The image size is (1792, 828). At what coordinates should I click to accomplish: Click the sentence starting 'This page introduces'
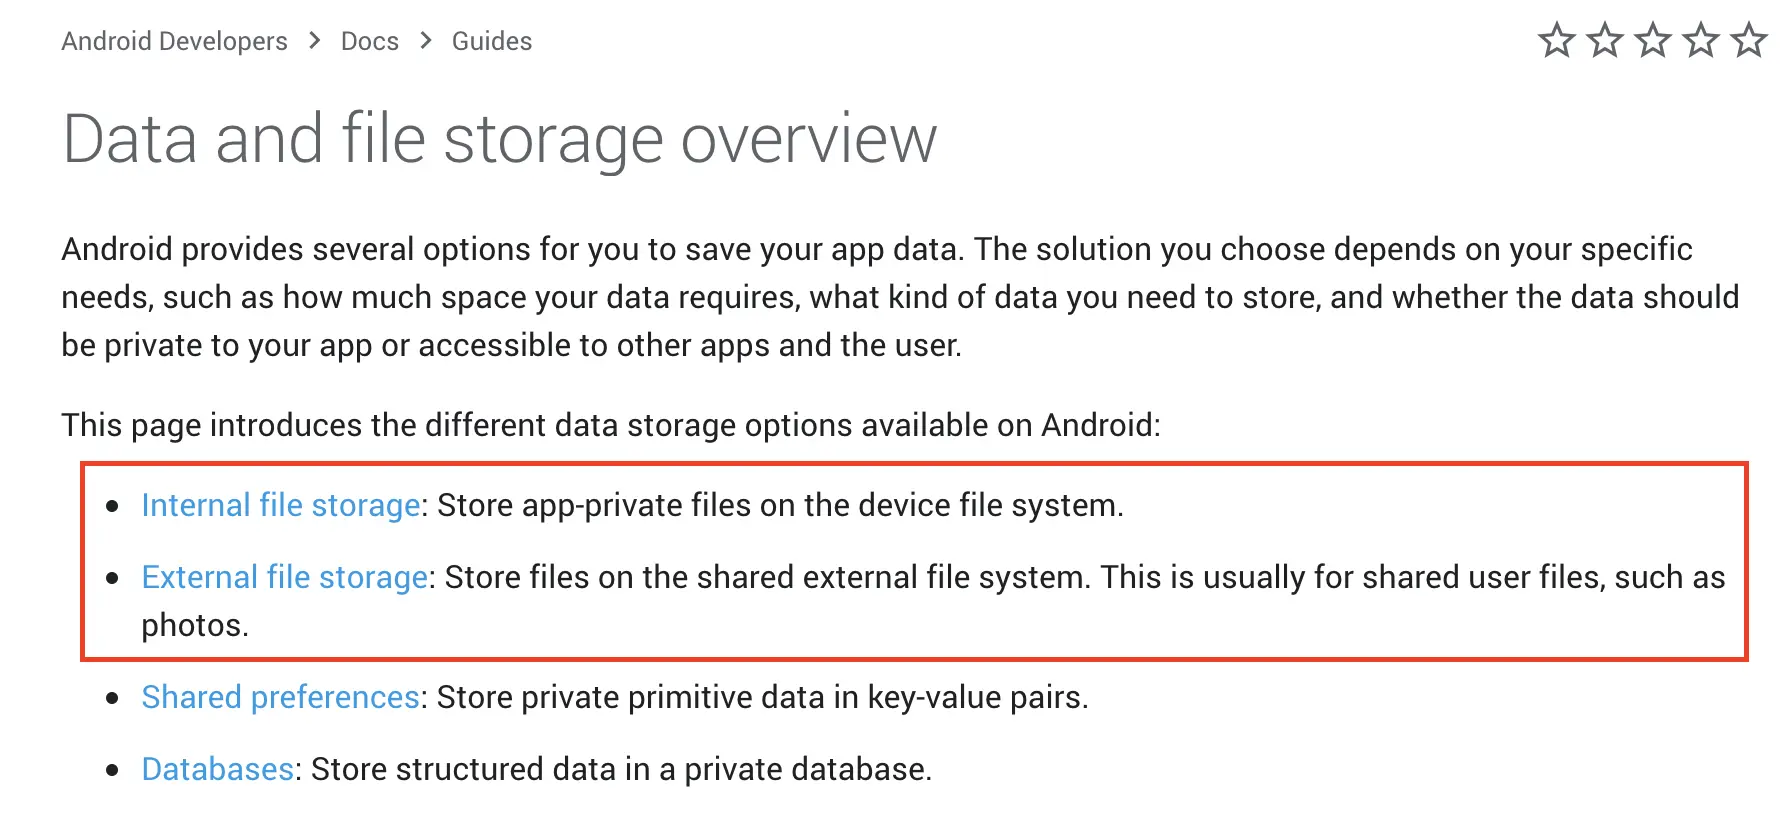point(611,425)
